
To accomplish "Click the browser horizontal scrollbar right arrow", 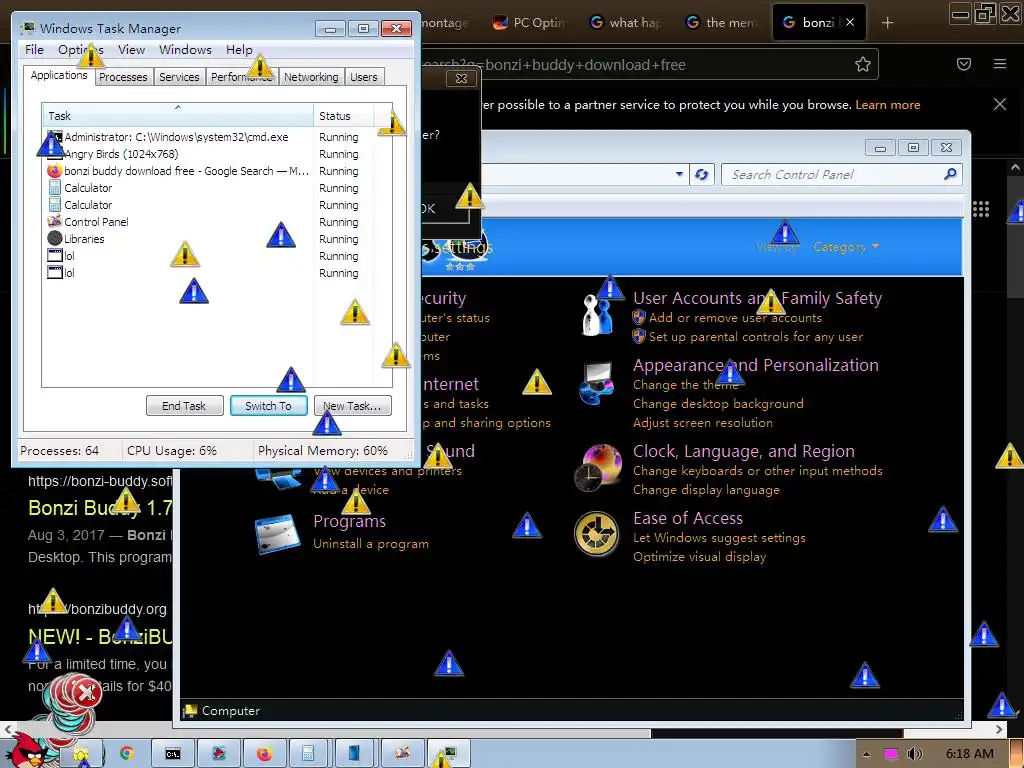I will coord(999,729).
